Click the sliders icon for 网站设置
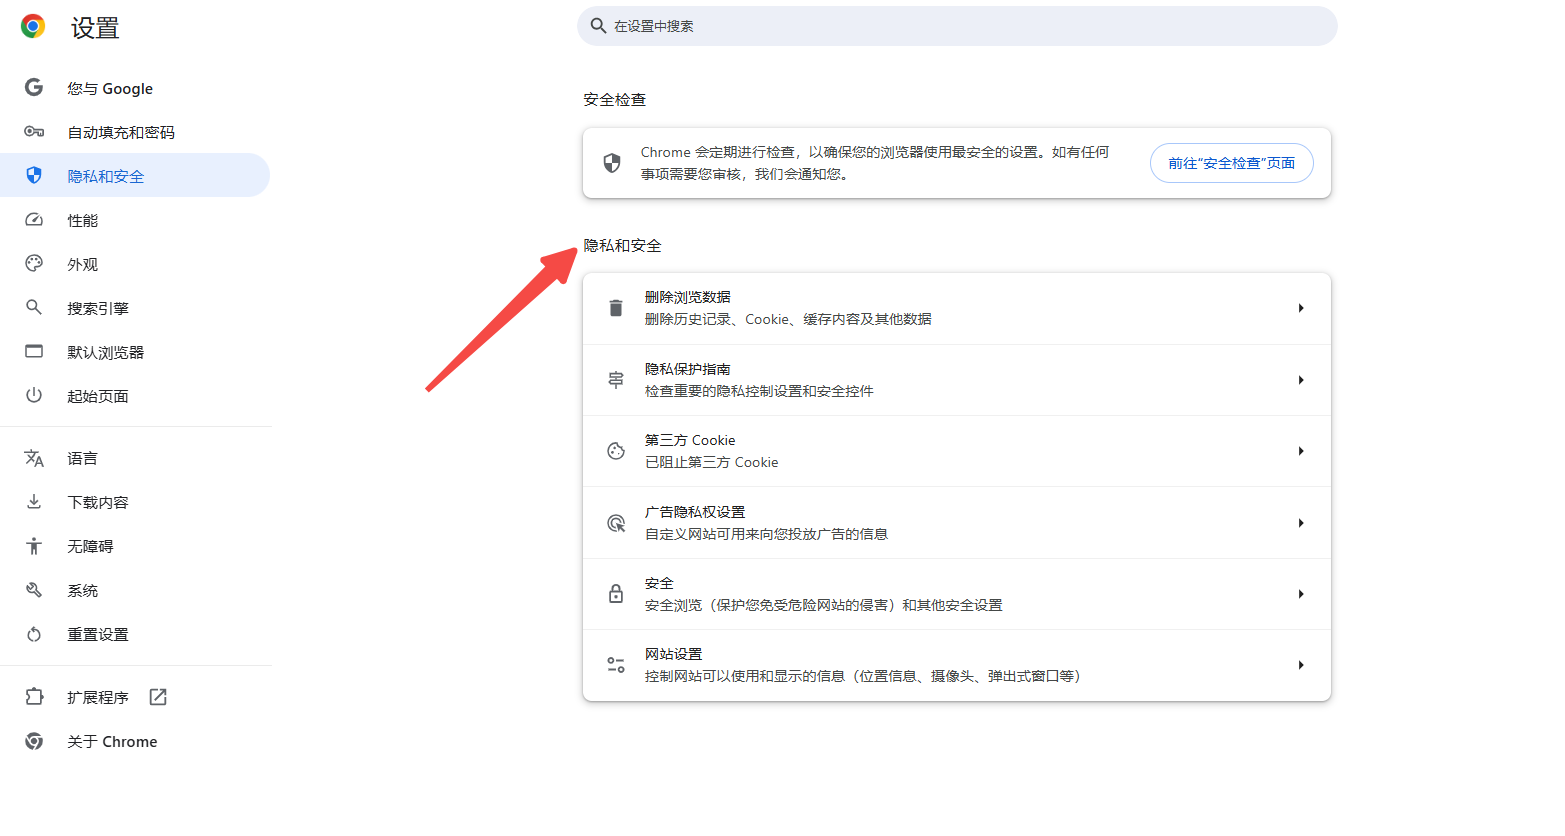1565x836 pixels. pos(616,665)
